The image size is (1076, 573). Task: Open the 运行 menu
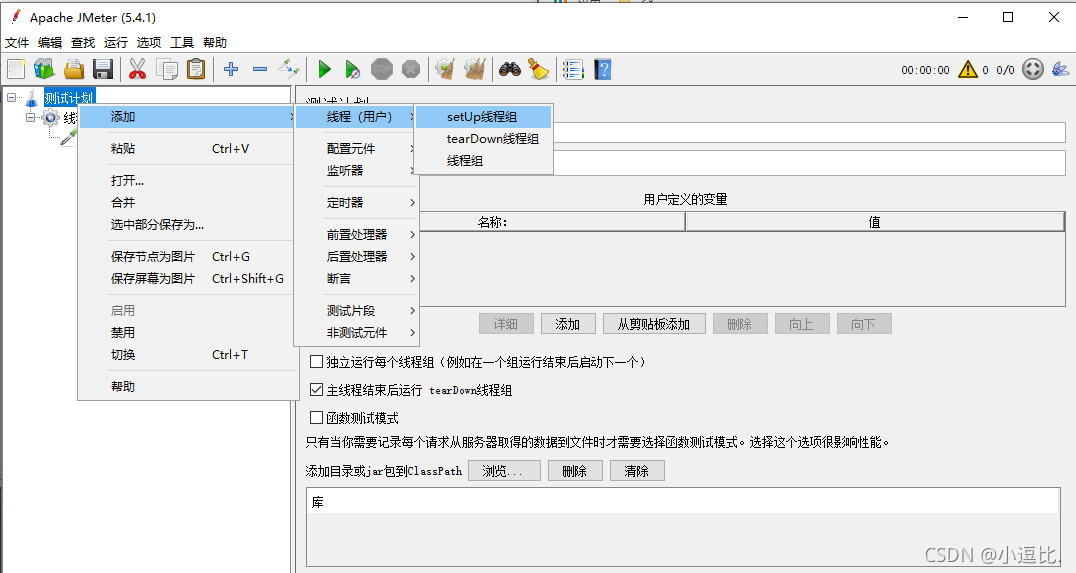coord(116,43)
